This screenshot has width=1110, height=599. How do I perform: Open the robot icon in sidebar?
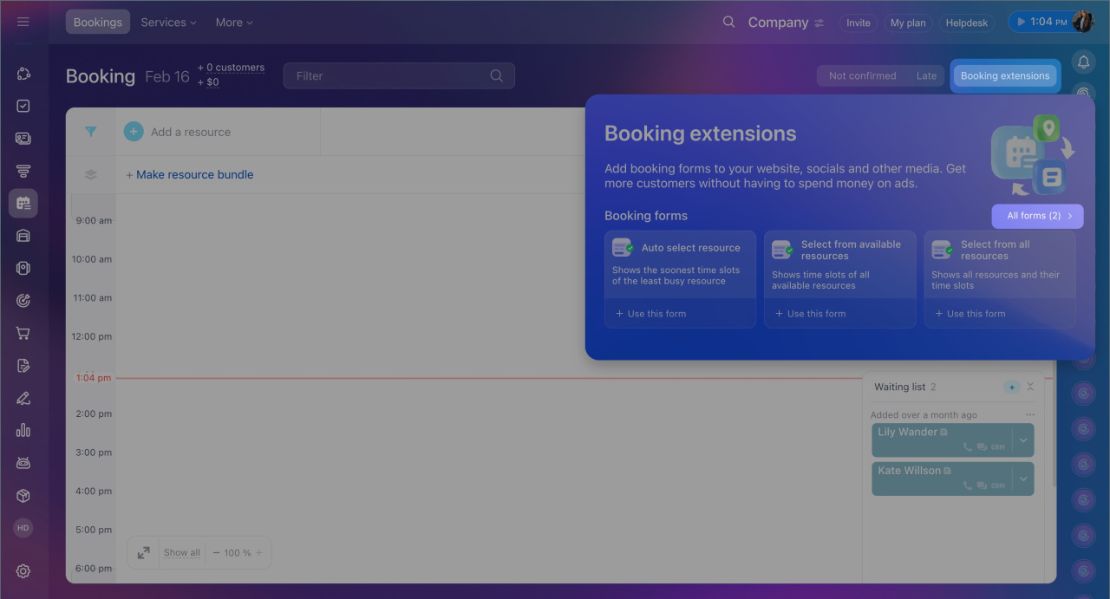[x=23, y=463]
